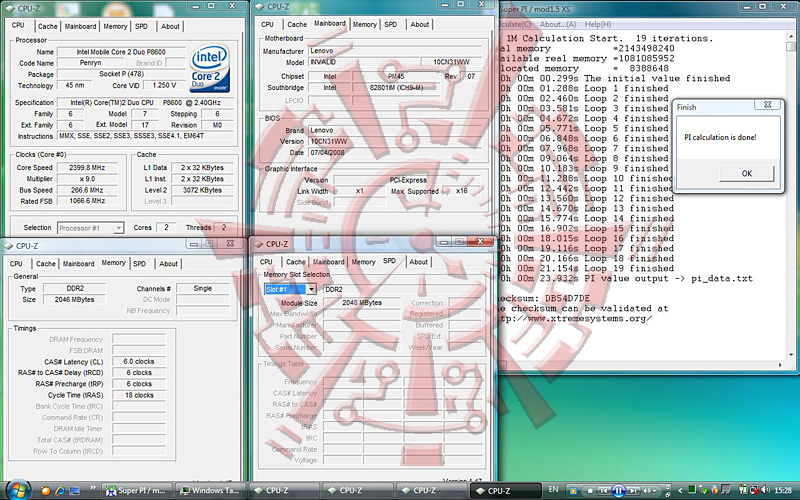This screenshot has width=800, height=500.
Task: Click the Code Name value Penryn
Action: point(90,63)
